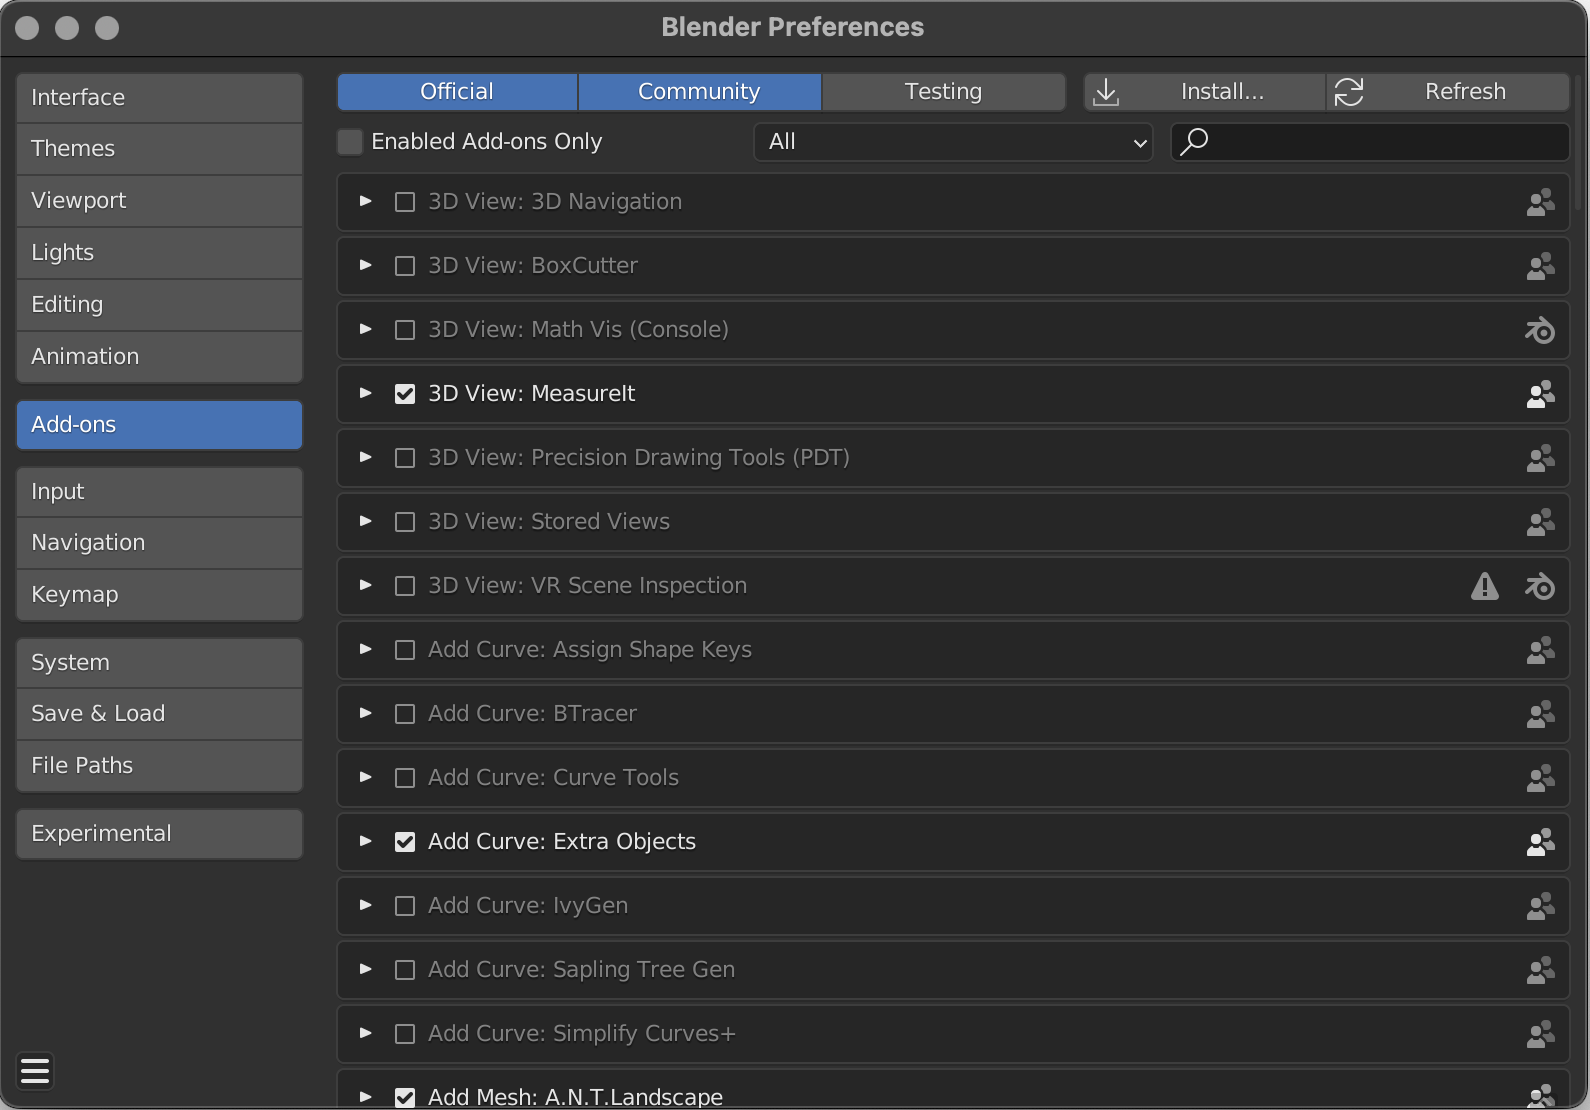Select the Navigation section
The width and height of the screenshot is (1590, 1110).
(x=160, y=543)
